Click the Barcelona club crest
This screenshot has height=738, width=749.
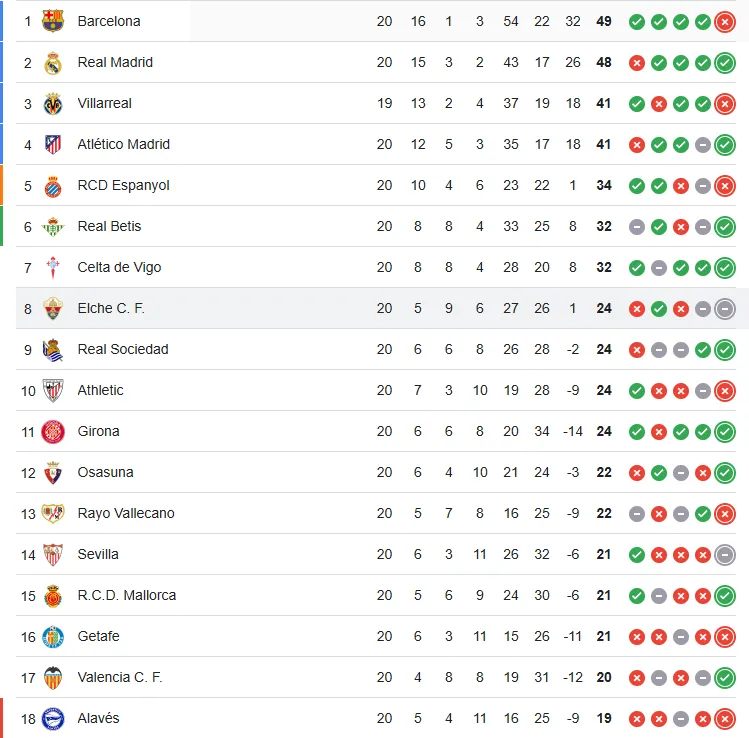[53, 21]
